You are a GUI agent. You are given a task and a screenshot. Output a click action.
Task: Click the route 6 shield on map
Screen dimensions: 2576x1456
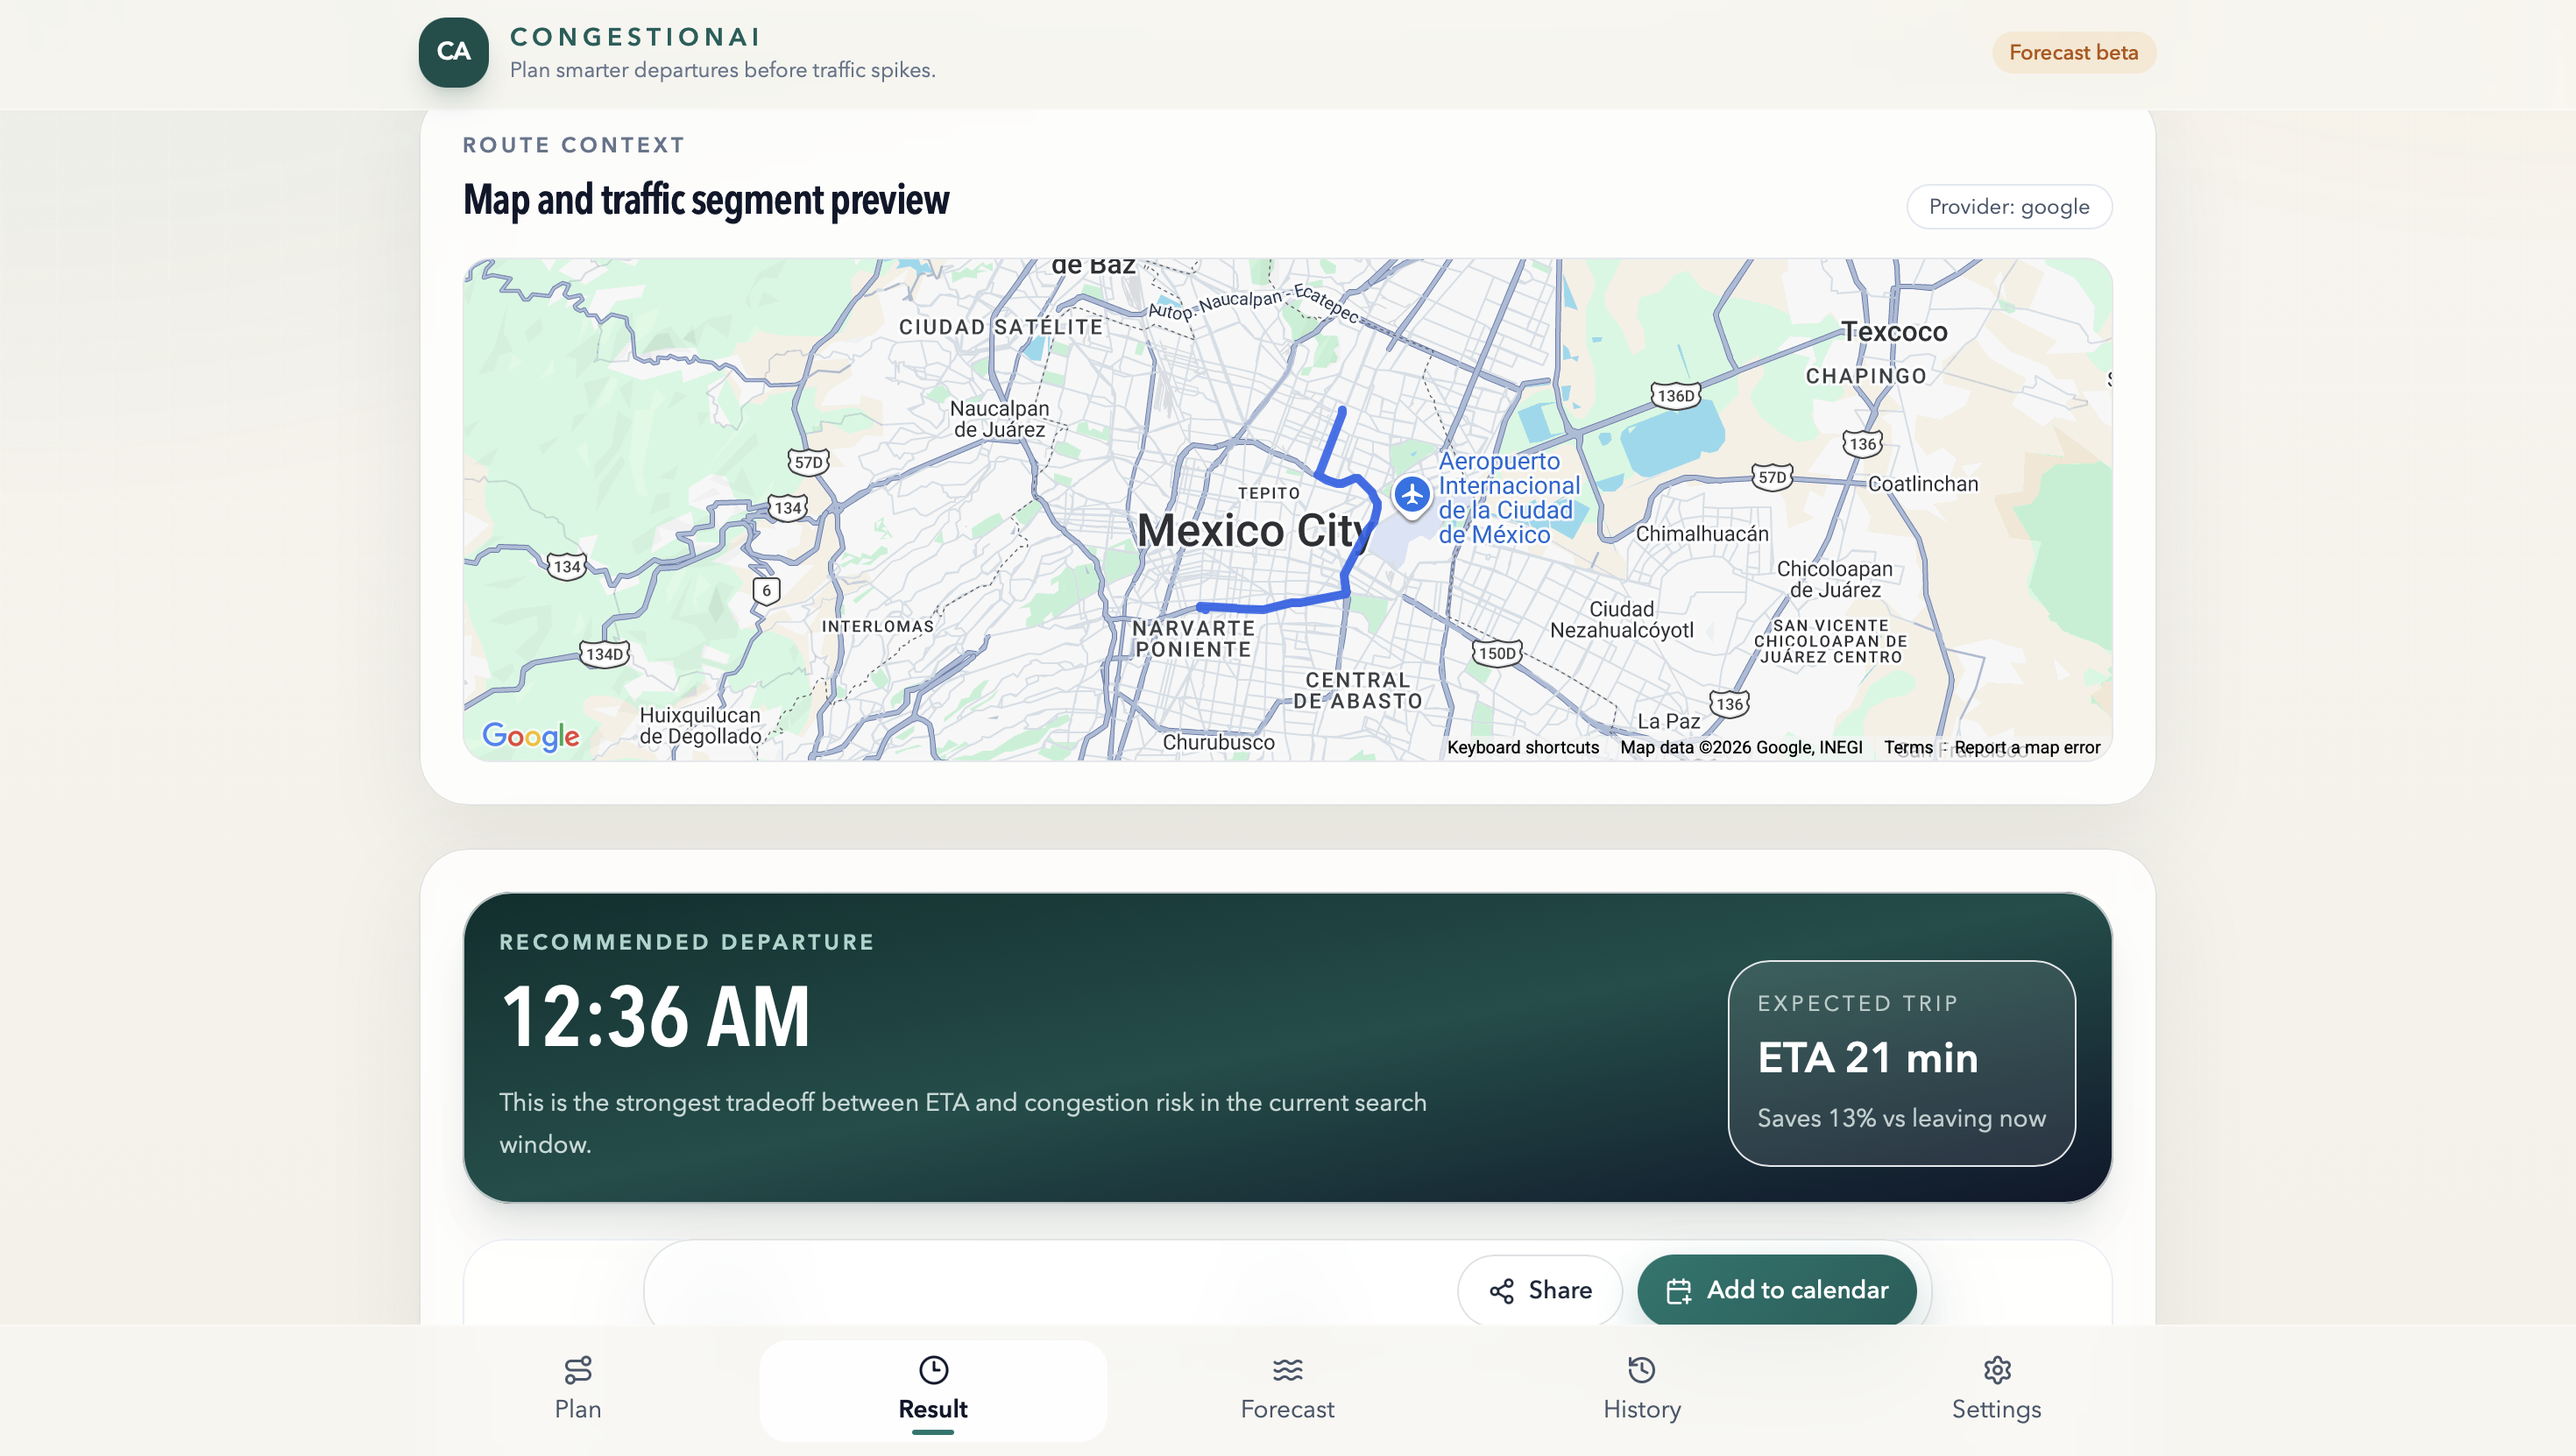point(766,590)
